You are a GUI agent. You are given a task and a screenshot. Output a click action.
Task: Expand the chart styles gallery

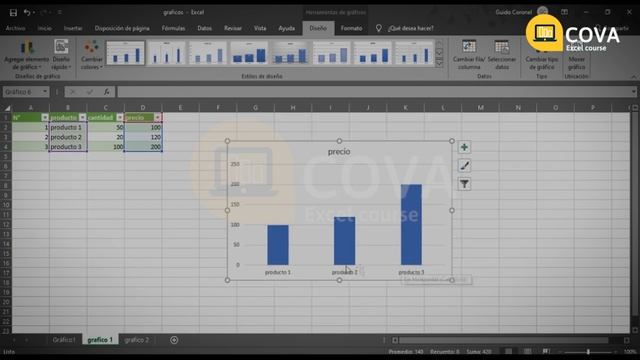point(439,63)
